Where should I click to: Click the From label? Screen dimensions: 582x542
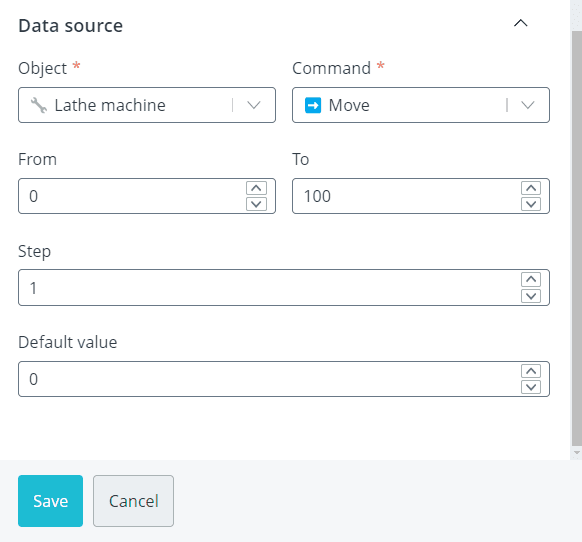pos(37,159)
